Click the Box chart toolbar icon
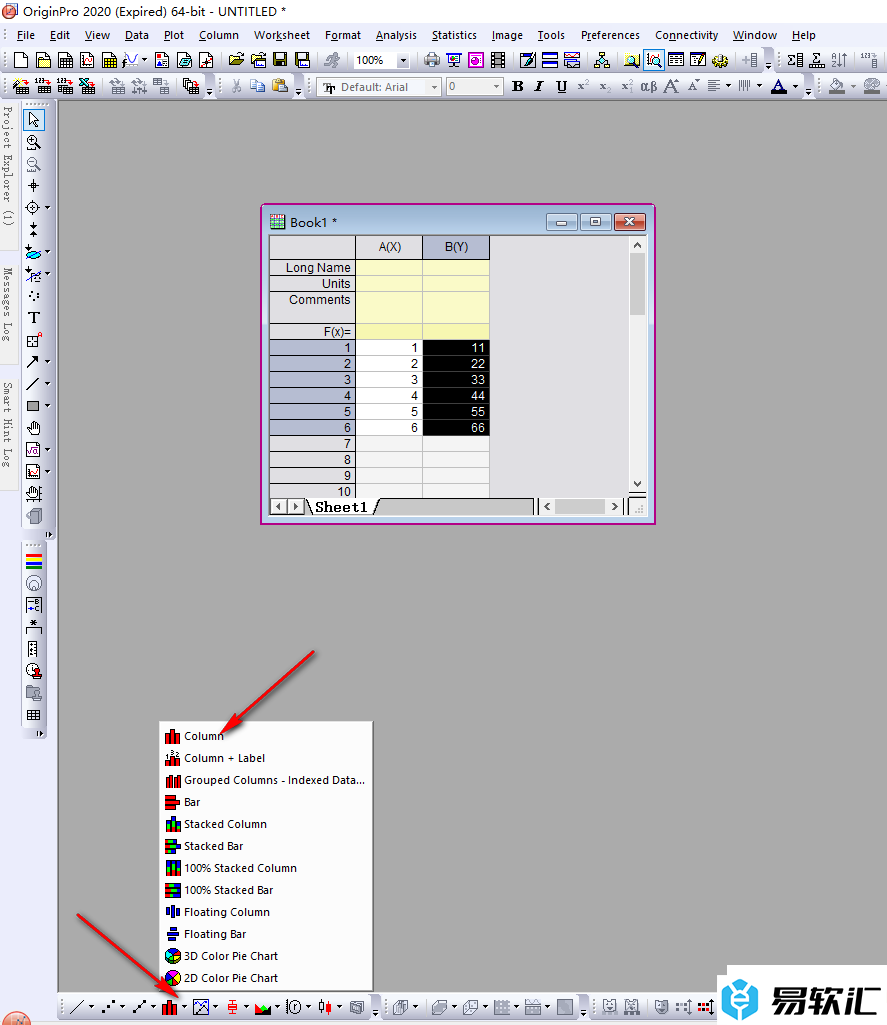The image size is (887, 1025). point(232,1007)
